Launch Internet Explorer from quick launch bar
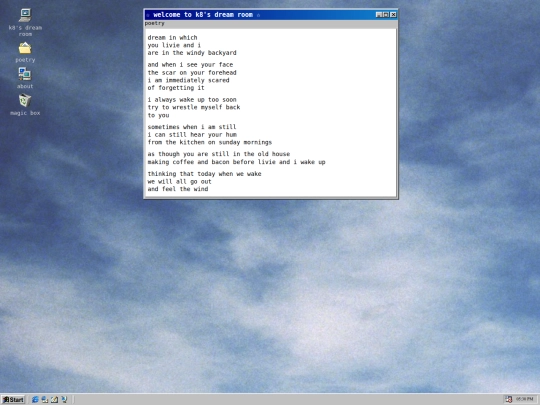540x405 pixels. (35, 399)
